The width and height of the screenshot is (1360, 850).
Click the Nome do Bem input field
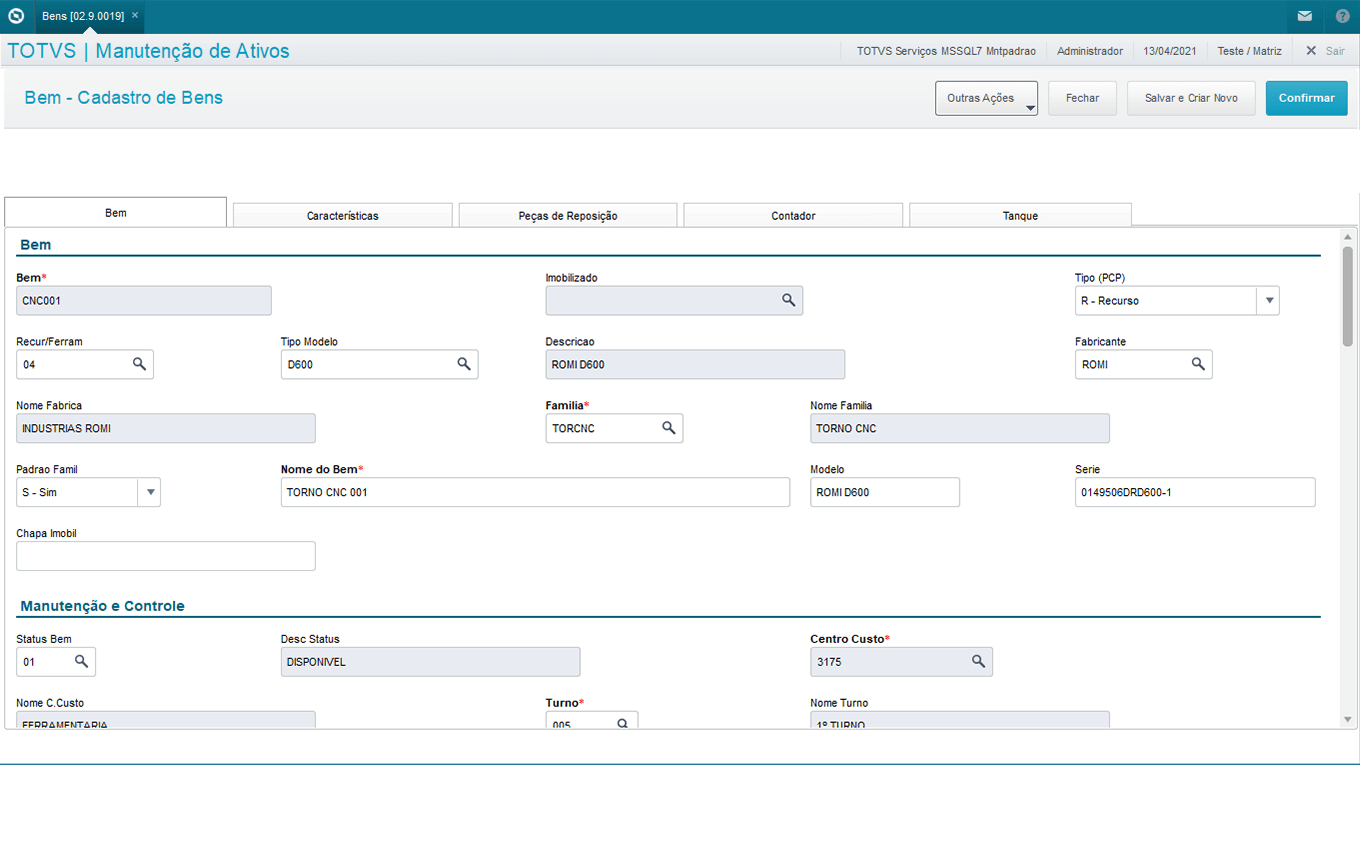(535, 492)
